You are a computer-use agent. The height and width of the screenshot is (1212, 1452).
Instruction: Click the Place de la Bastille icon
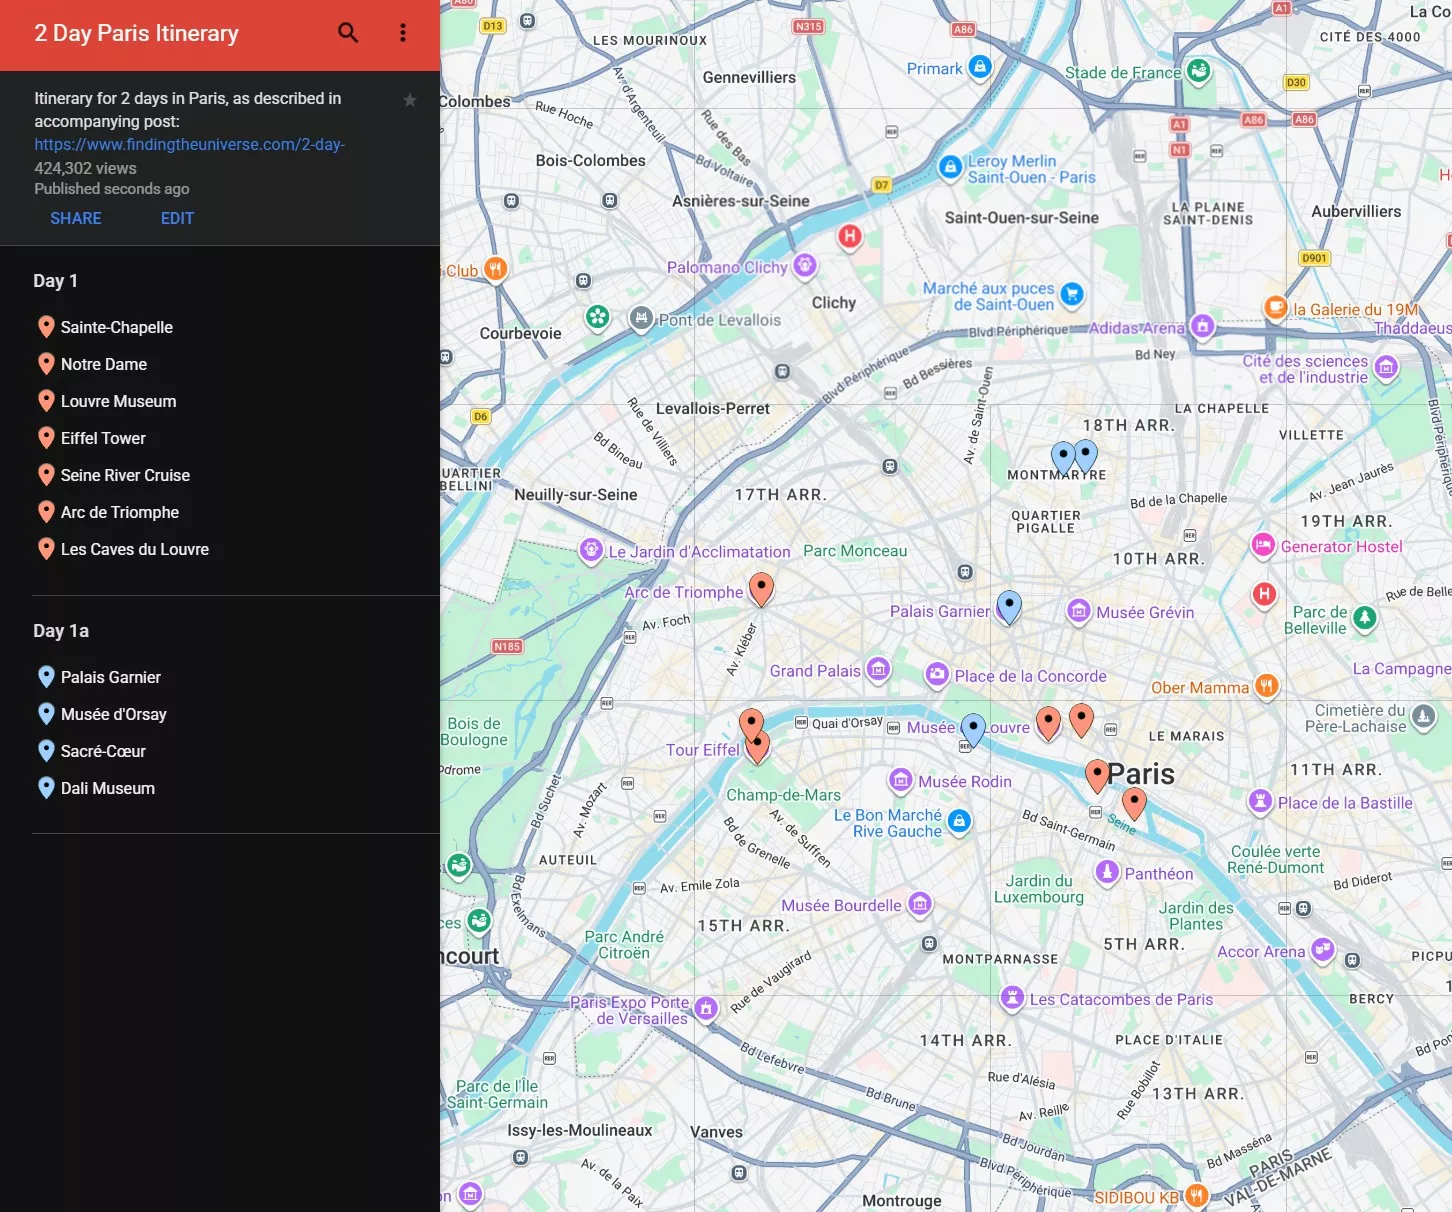[1260, 802]
